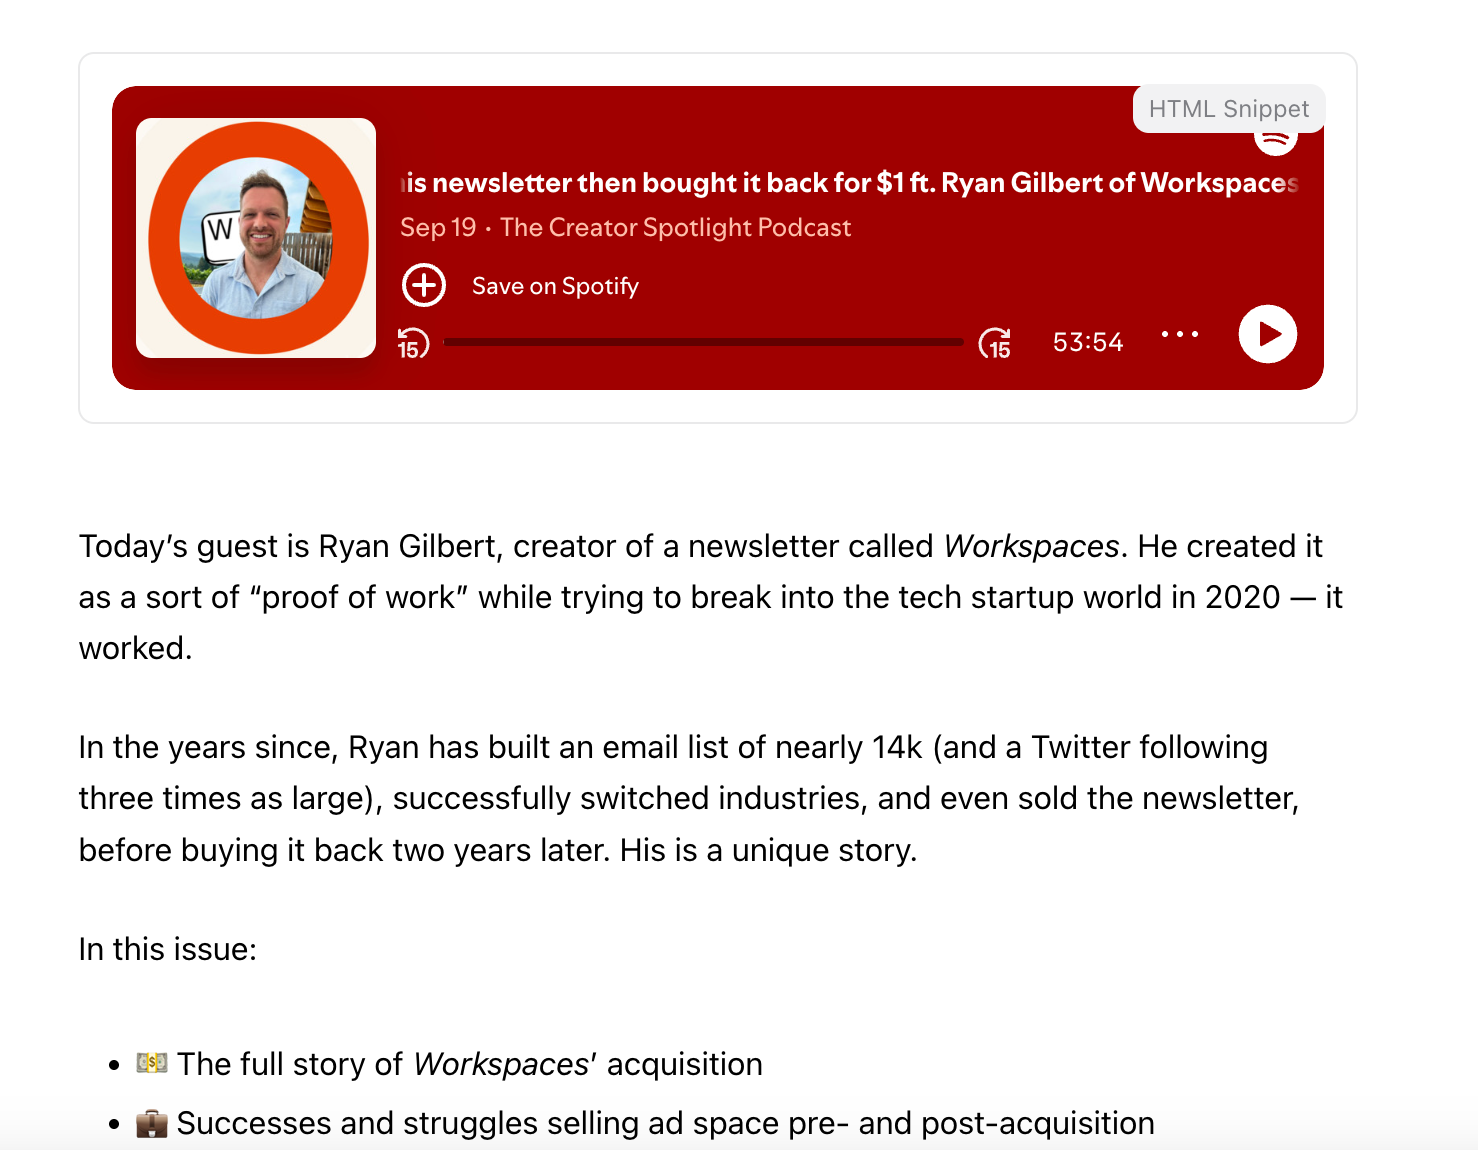This screenshot has height=1150, width=1478.
Task: Rewind the episode 15 seconds
Action: pyautogui.click(x=413, y=343)
